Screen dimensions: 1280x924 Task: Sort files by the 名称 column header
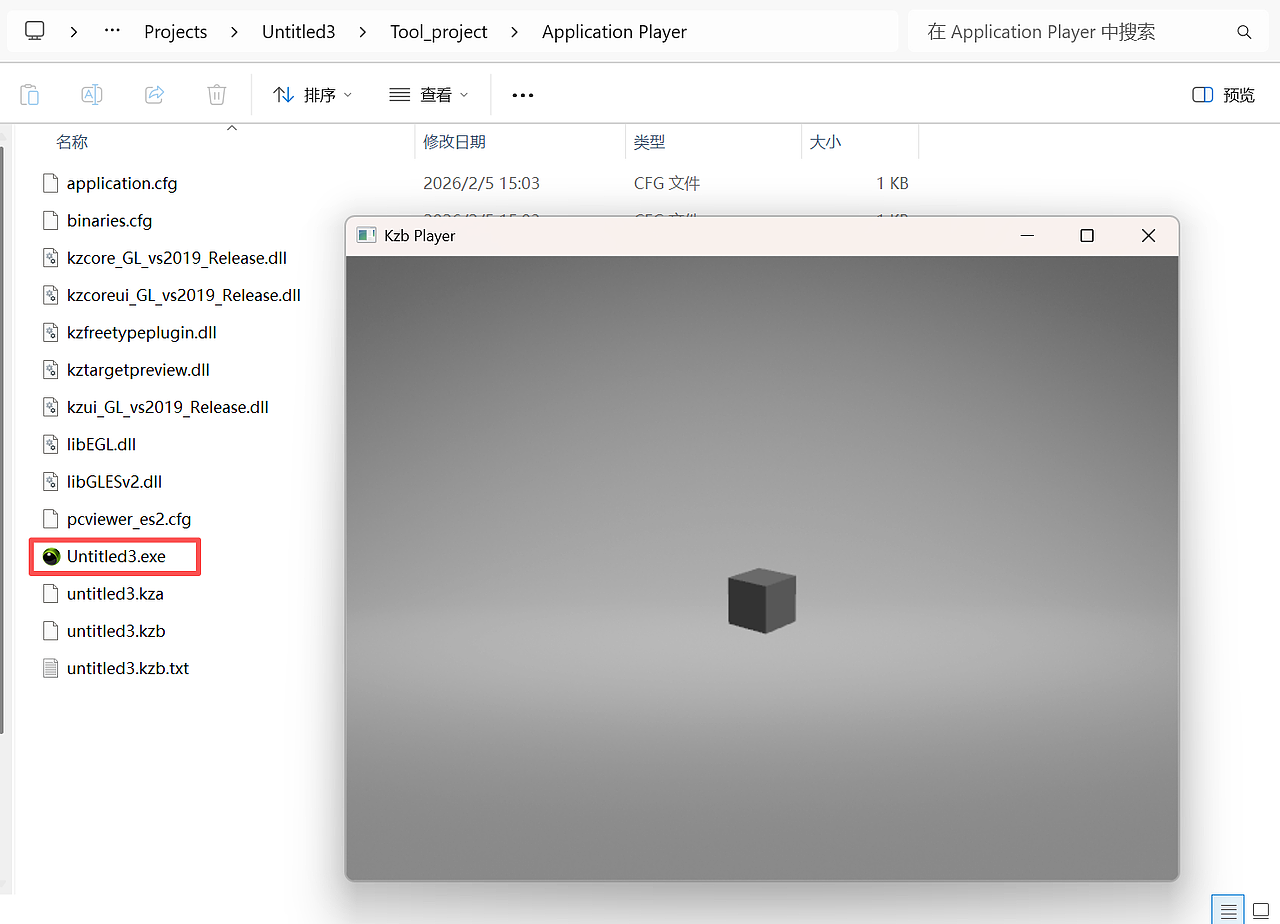pos(72,142)
